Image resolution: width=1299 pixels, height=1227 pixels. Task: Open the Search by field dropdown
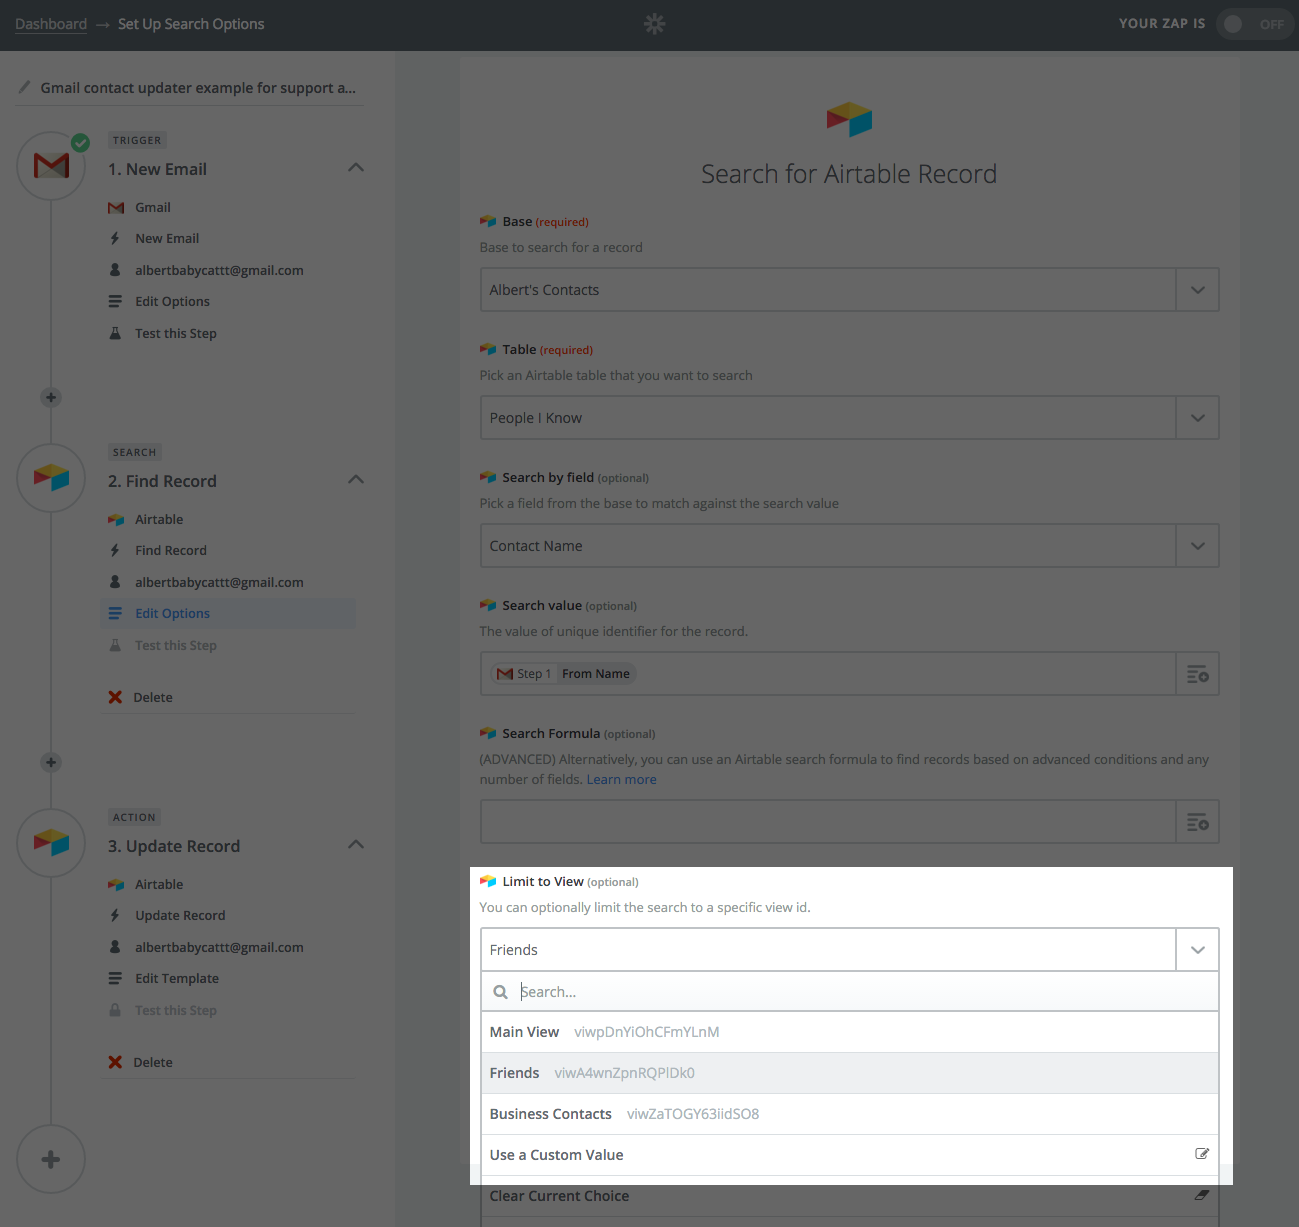click(849, 546)
